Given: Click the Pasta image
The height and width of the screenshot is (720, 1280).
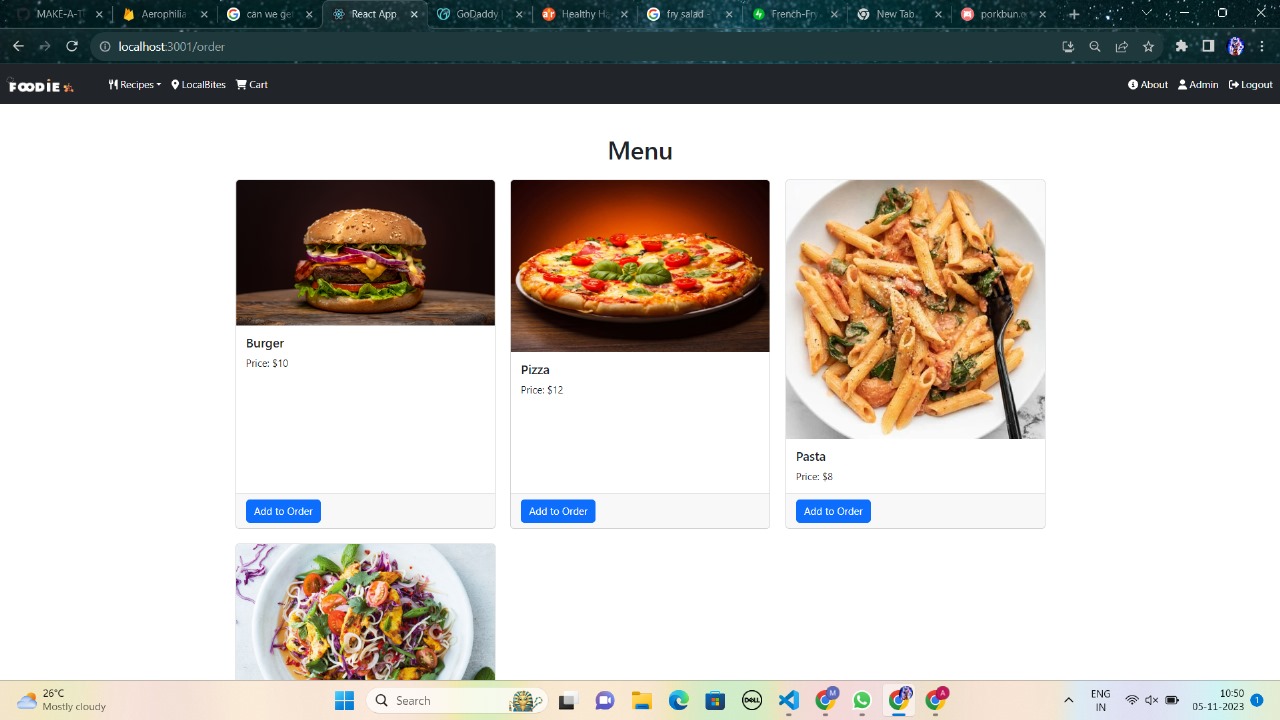Looking at the screenshot, I should pos(915,309).
